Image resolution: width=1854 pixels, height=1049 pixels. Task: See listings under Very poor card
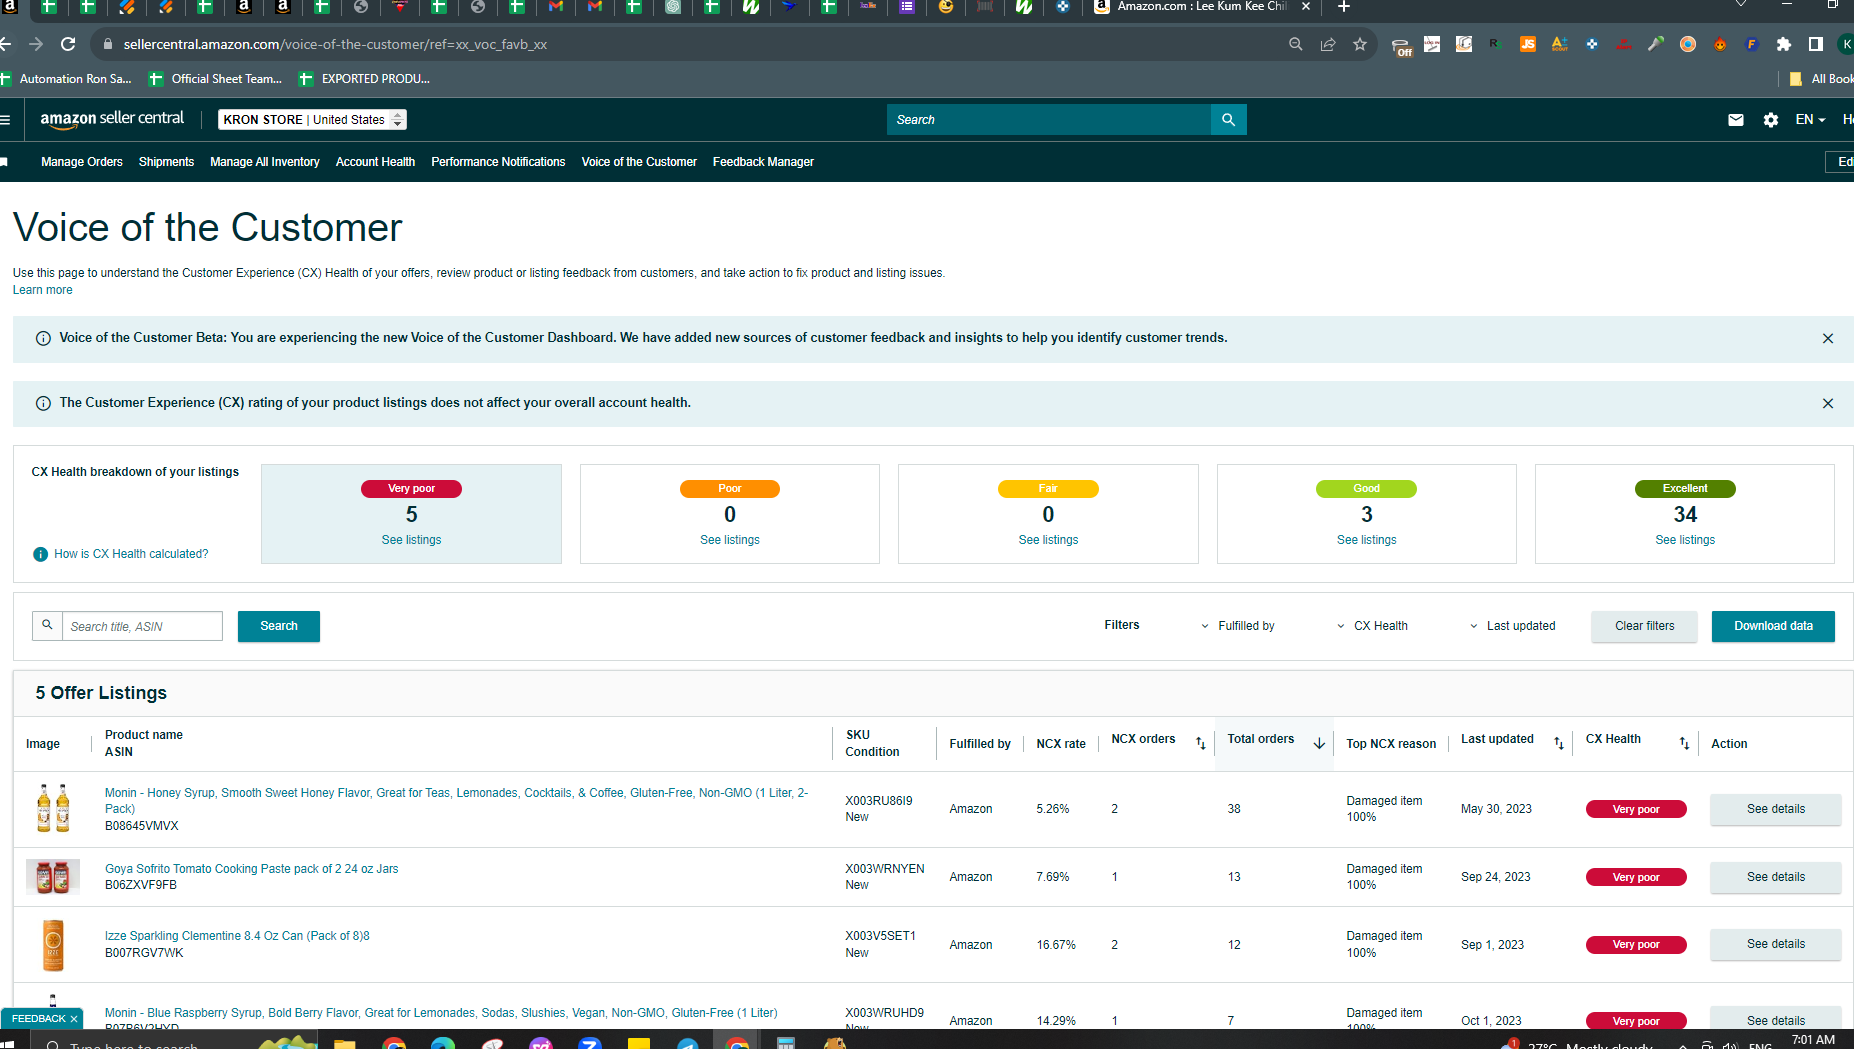(x=411, y=540)
